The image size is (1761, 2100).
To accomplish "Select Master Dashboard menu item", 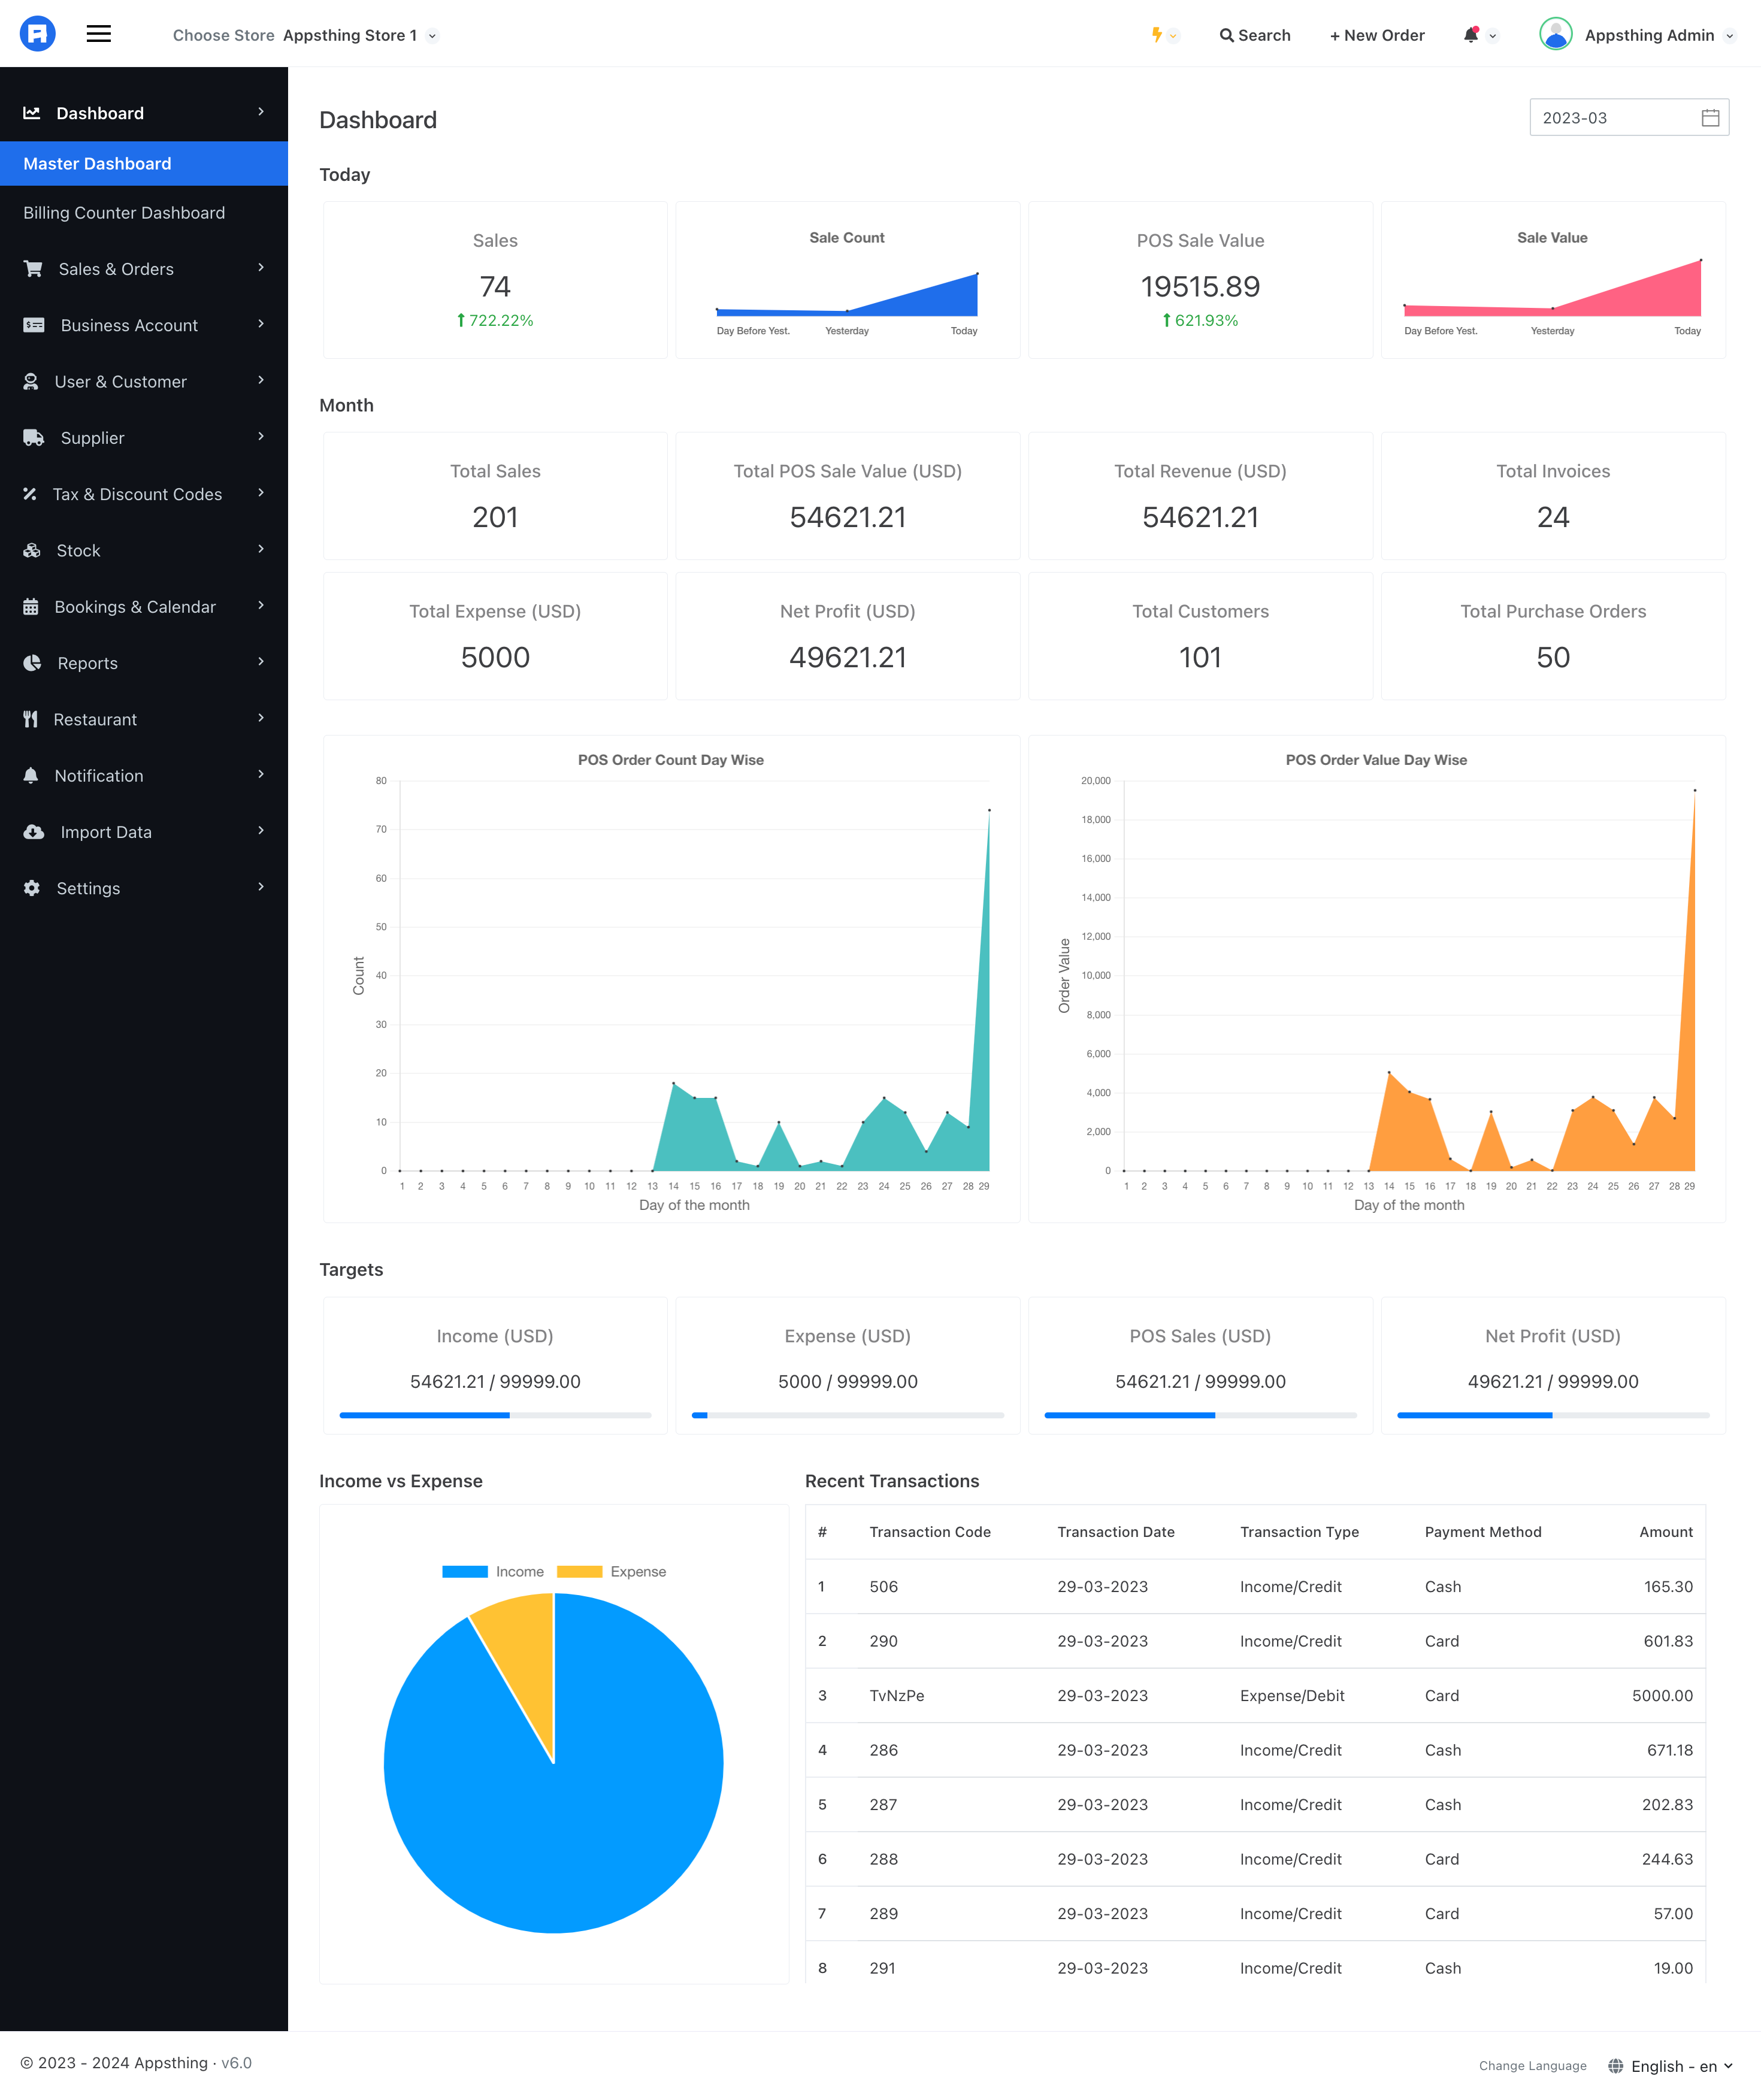I will click(144, 164).
